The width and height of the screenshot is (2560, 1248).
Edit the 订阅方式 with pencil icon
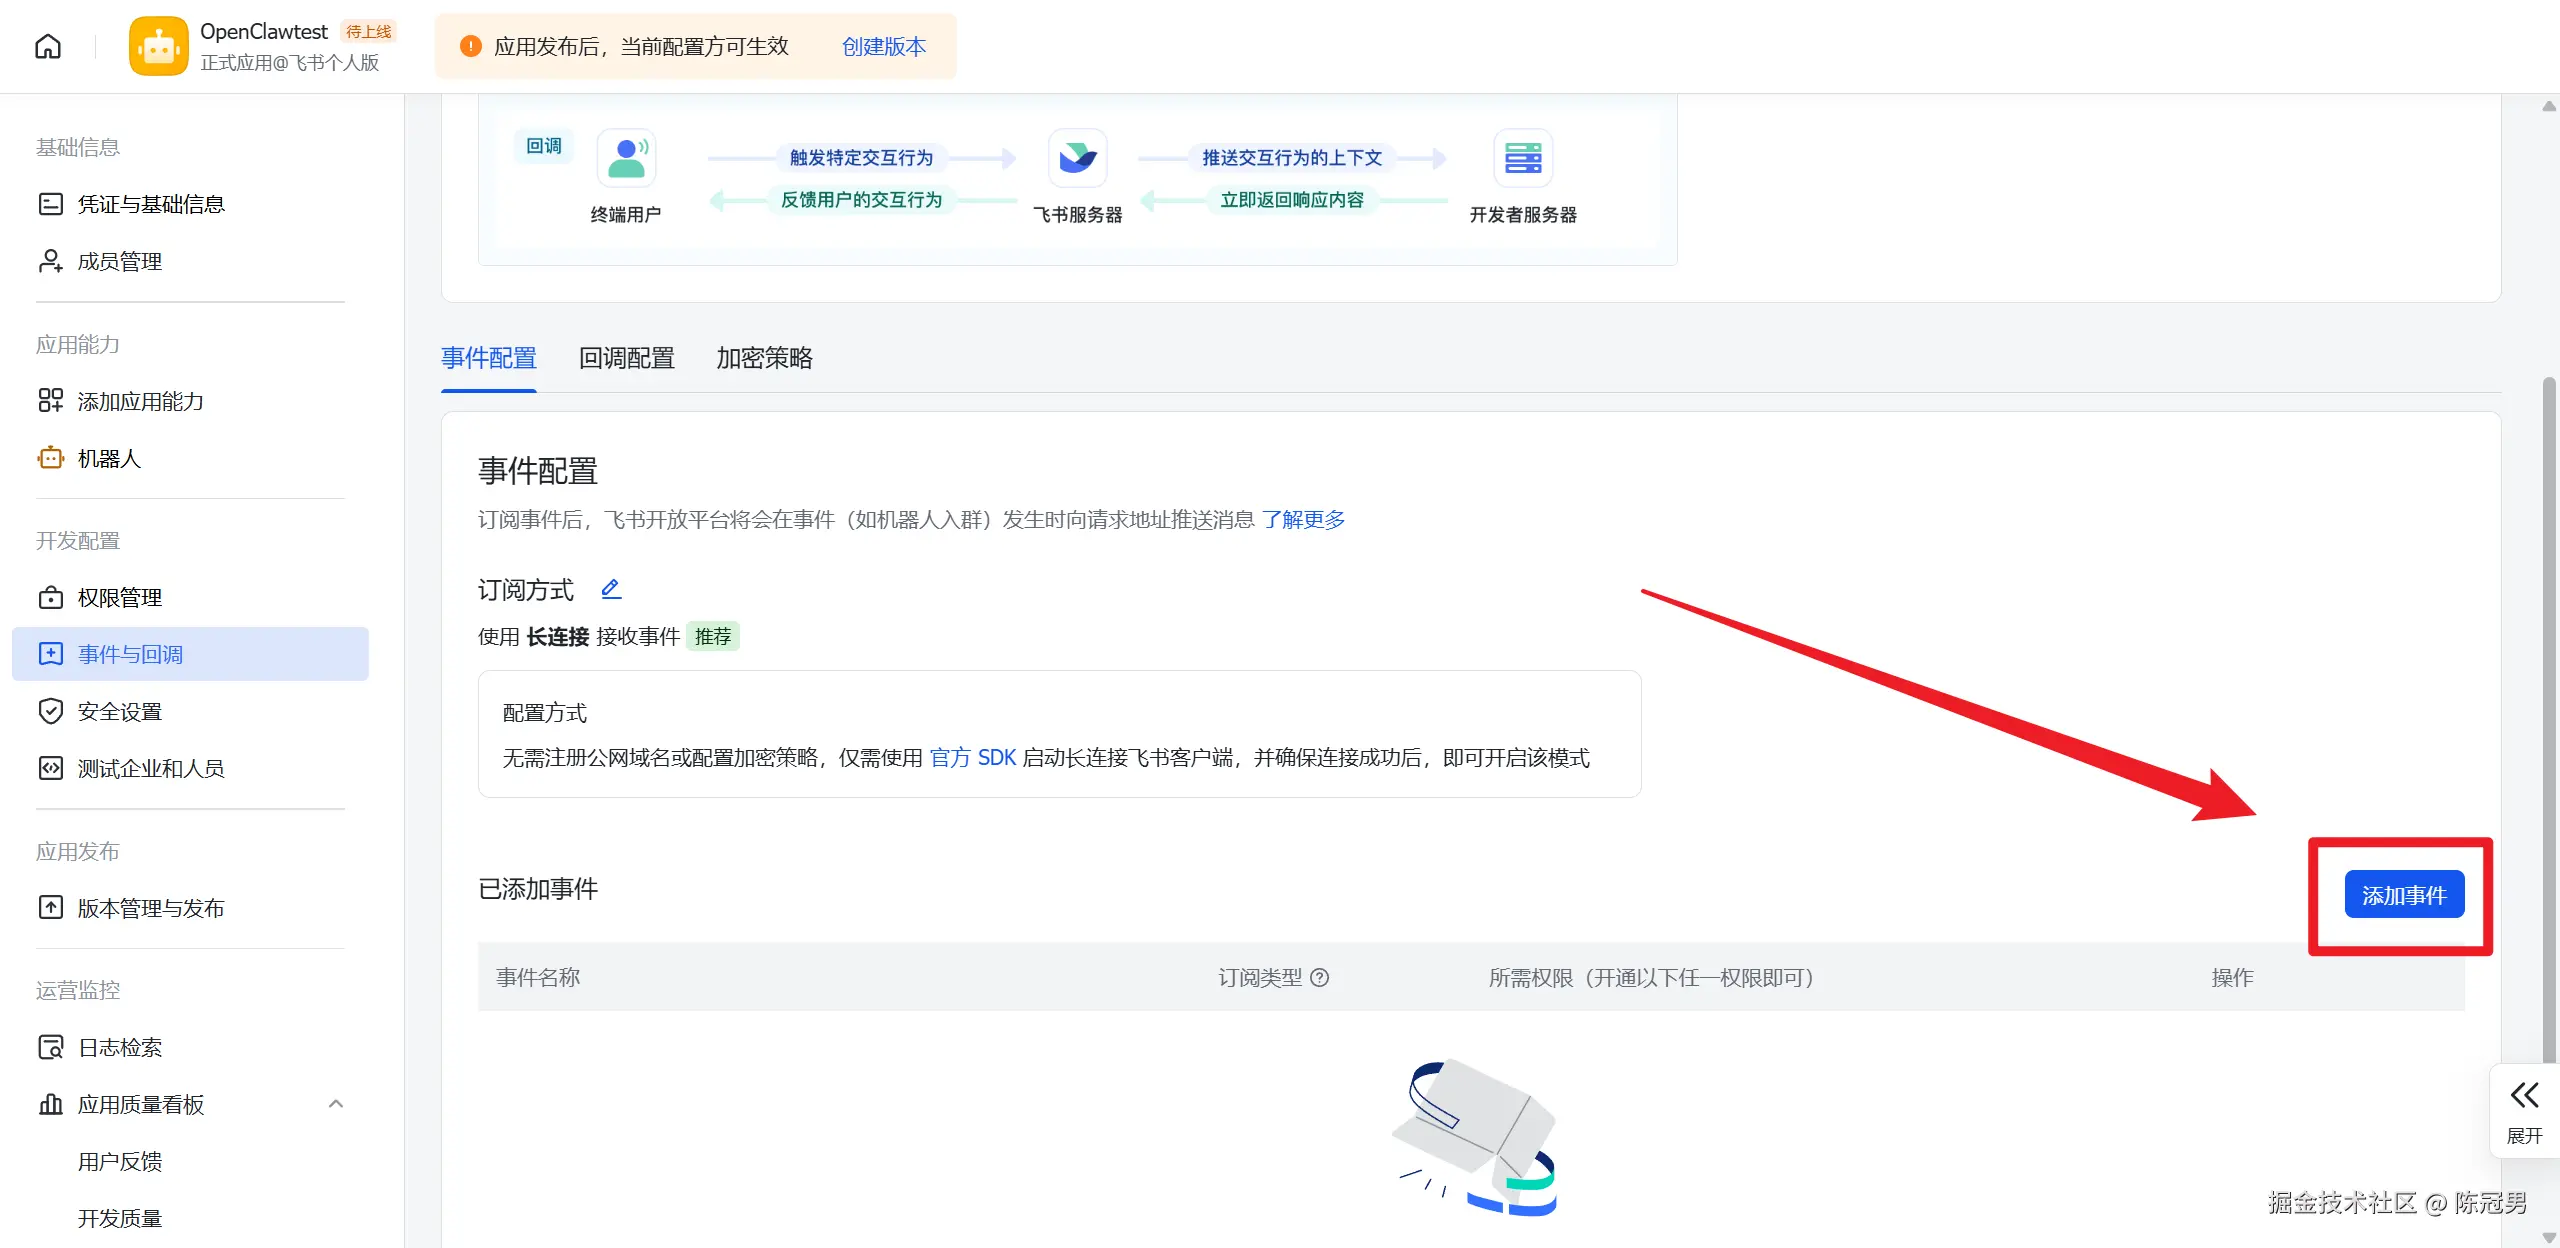pyautogui.click(x=611, y=589)
